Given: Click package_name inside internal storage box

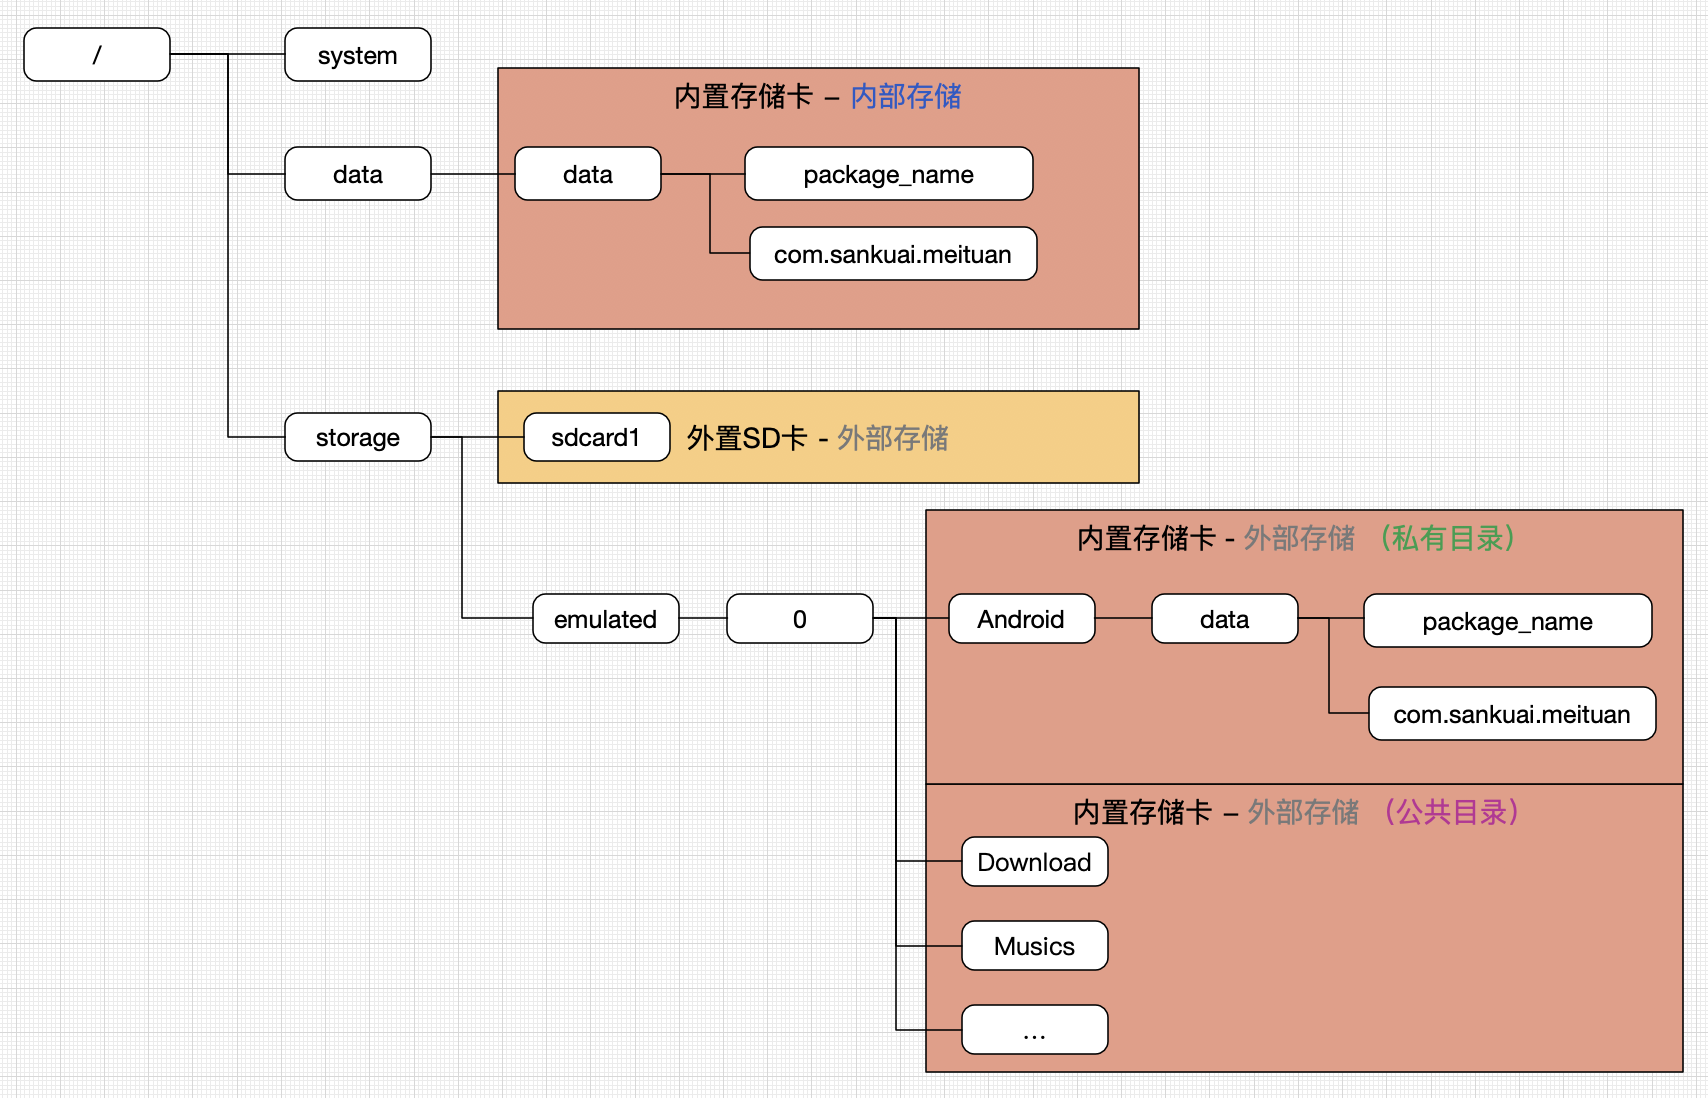Looking at the screenshot, I should coord(889,174).
